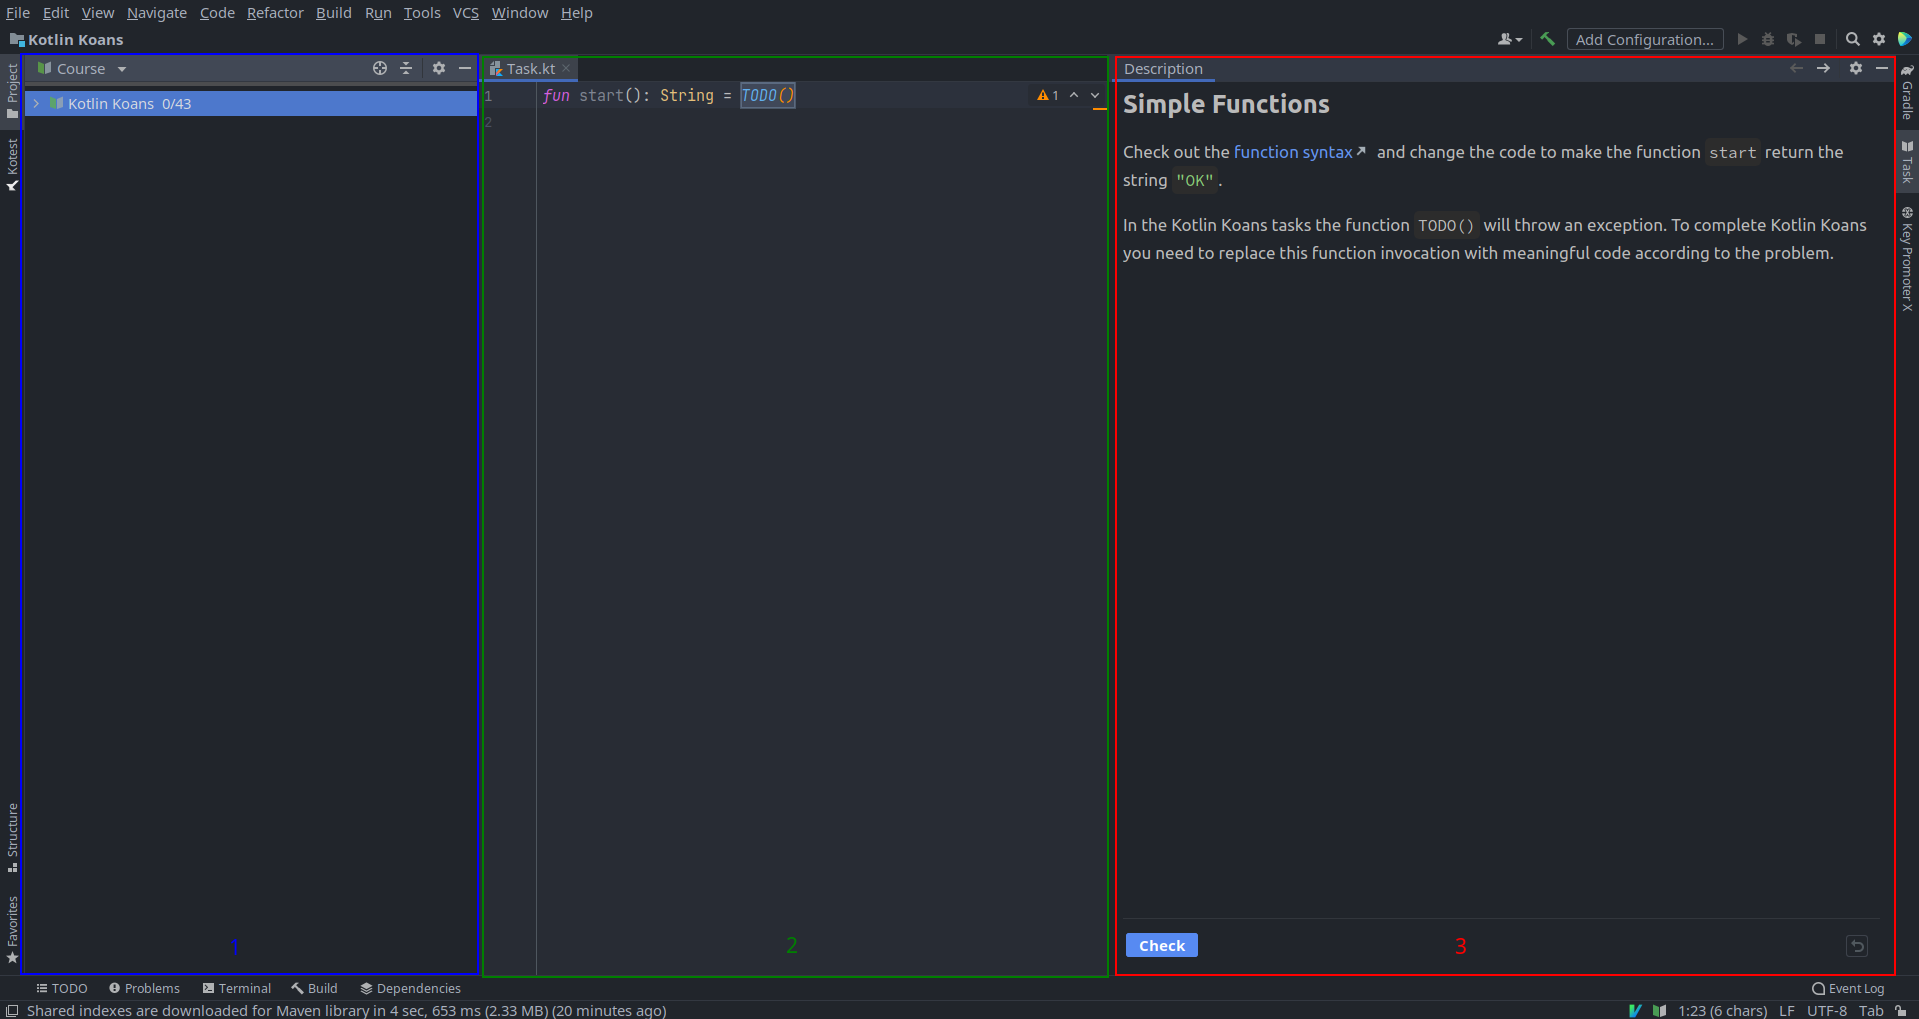
Task: Open the Gradle tool window
Action: click(1907, 93)
